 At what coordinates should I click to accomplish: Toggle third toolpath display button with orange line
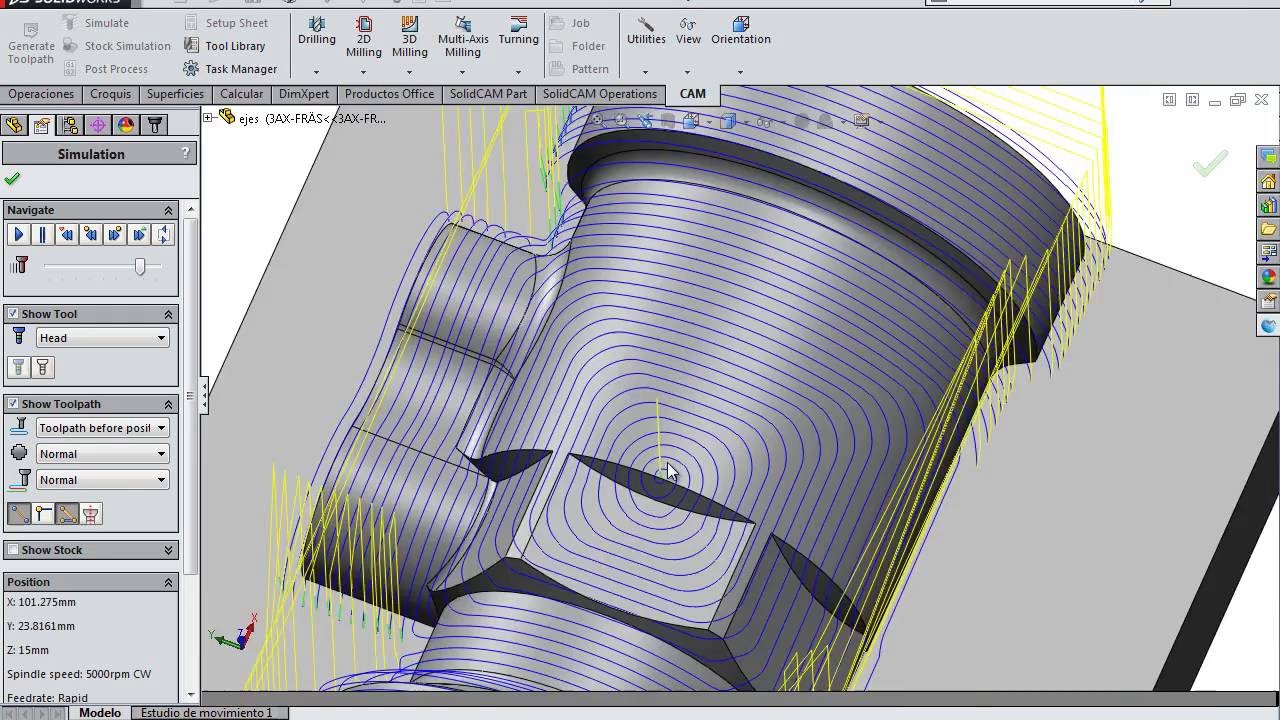[x=67, y=514]
